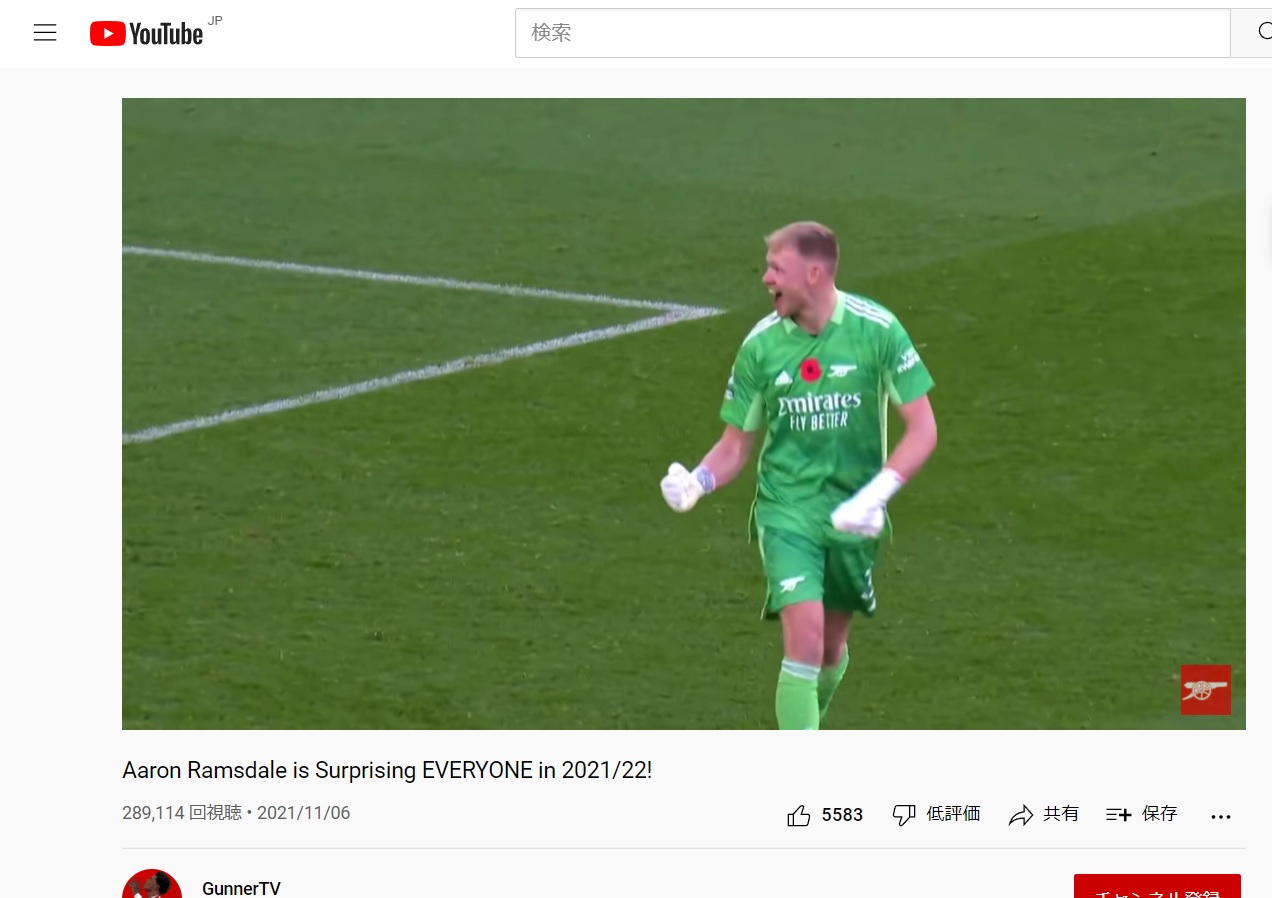Click the save-to-playlist plus icon
This screenshot has height=898, width=1272.
click(1119, 815)
